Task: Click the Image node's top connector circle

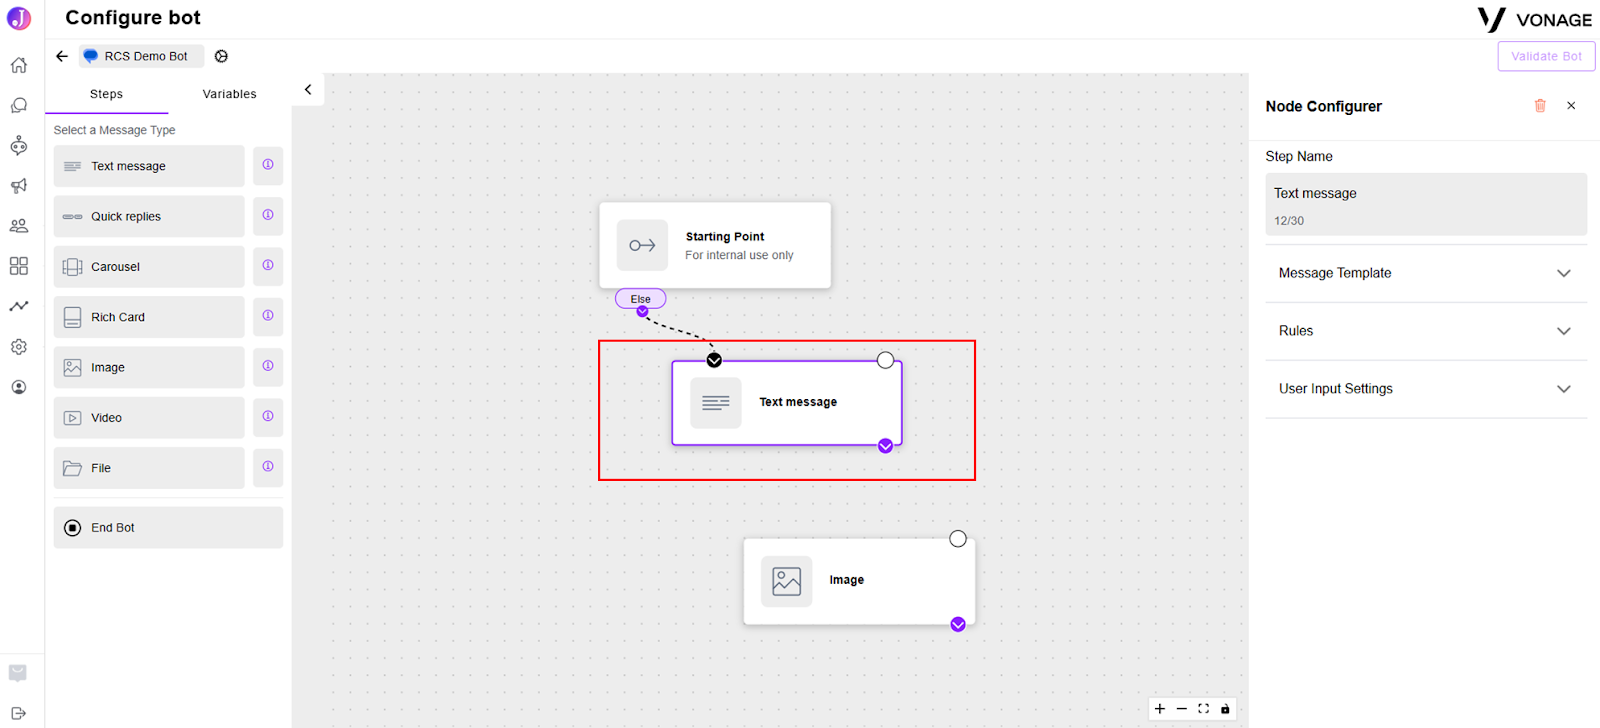Action: tap(958, 539)
